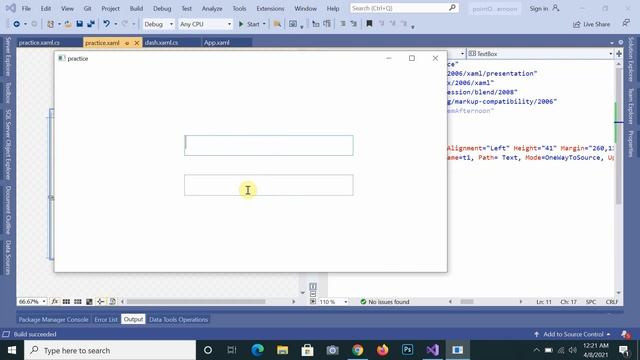Toggle the snap grid display icon
640x360 pixels.
[x=66, y=302]
